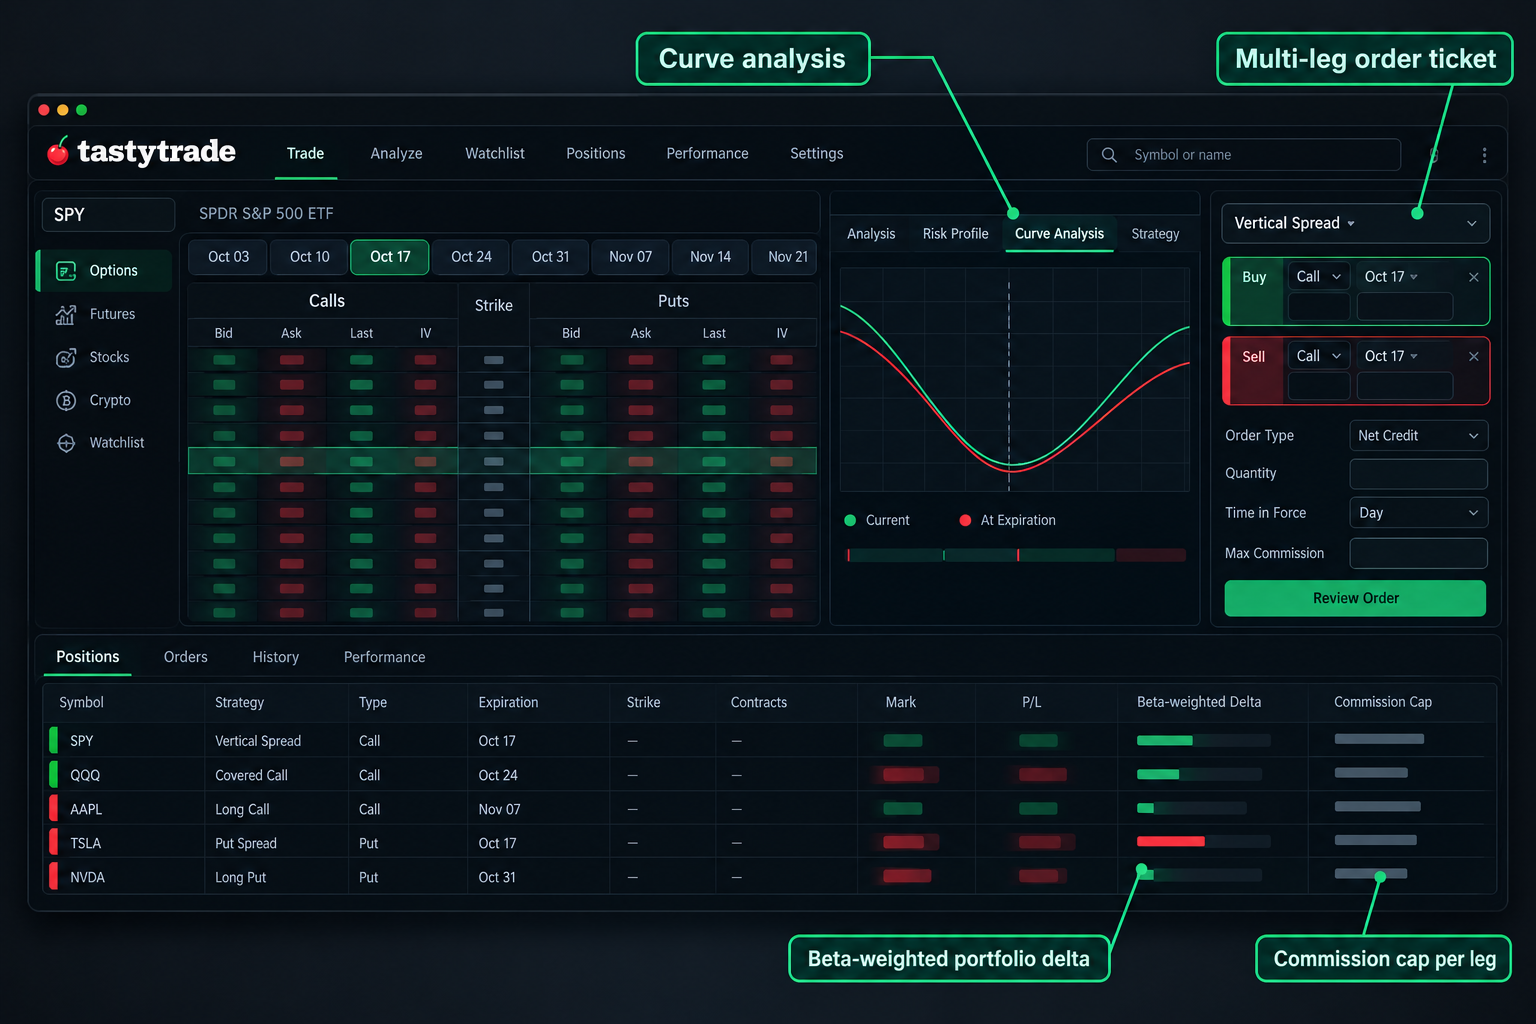
Task: Click the search magnifier icon
Action: (x=1109, y=155)
